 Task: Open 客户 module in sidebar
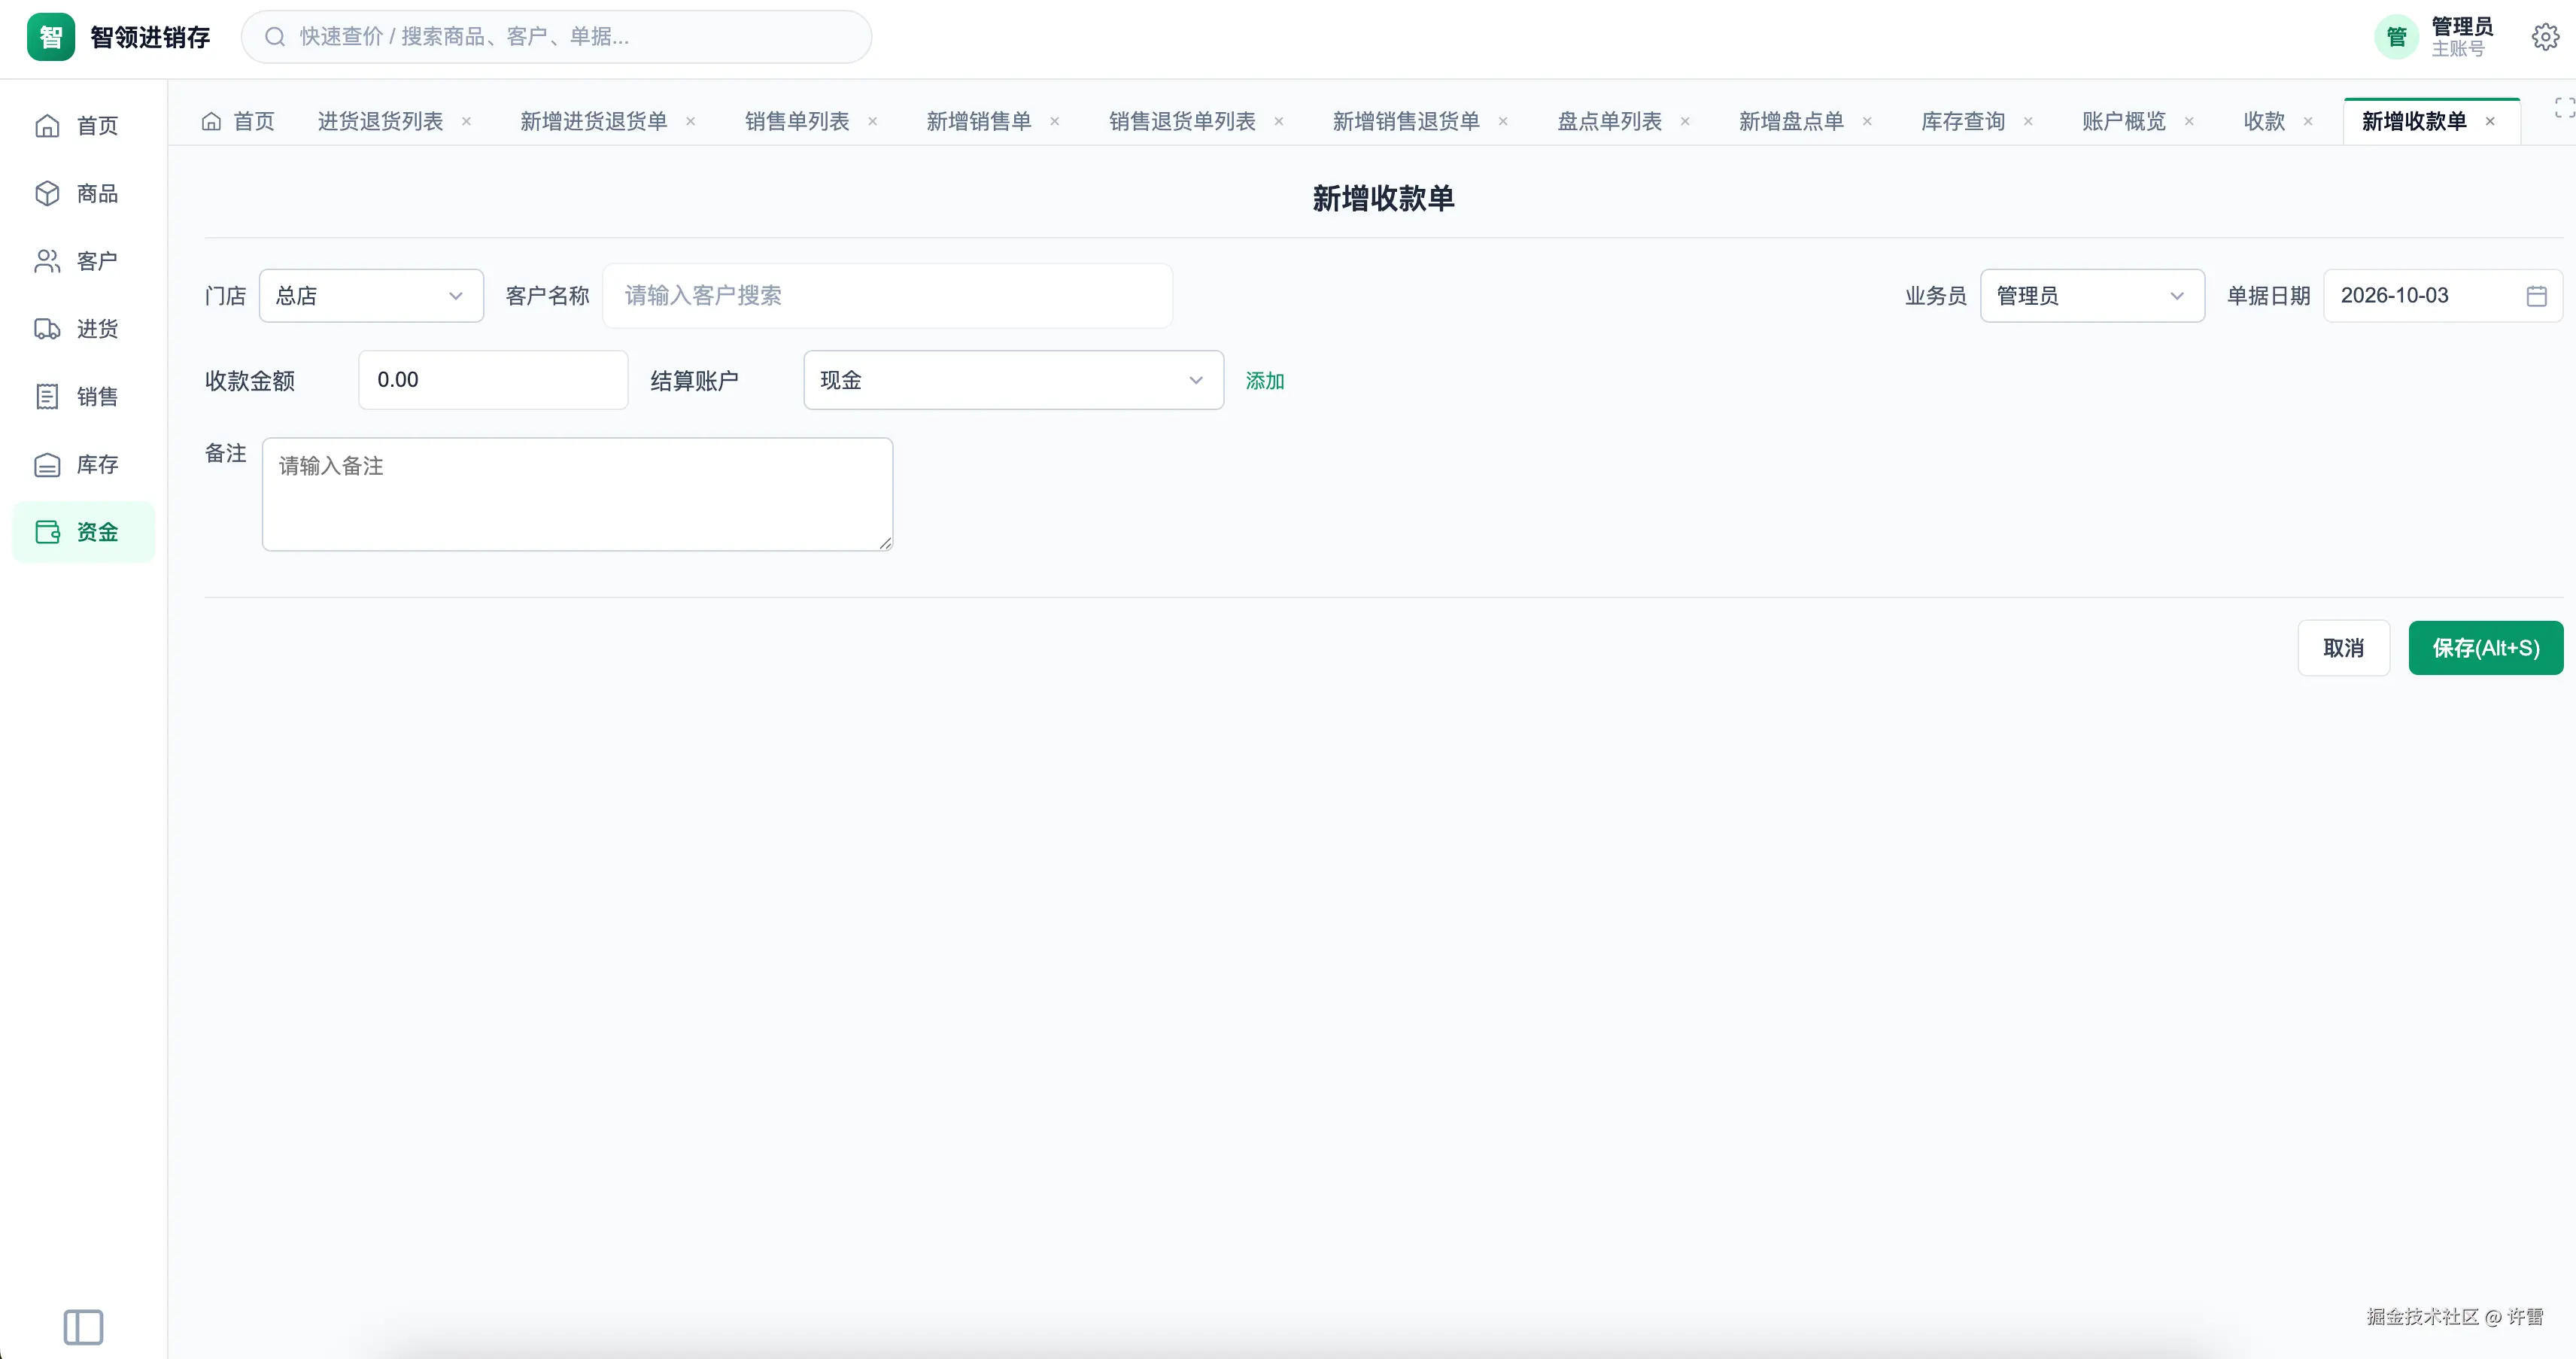[x=84, y=261]
